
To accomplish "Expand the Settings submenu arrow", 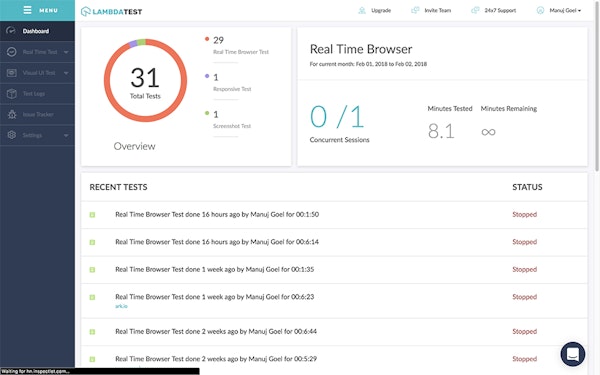I will coord(66,135).
